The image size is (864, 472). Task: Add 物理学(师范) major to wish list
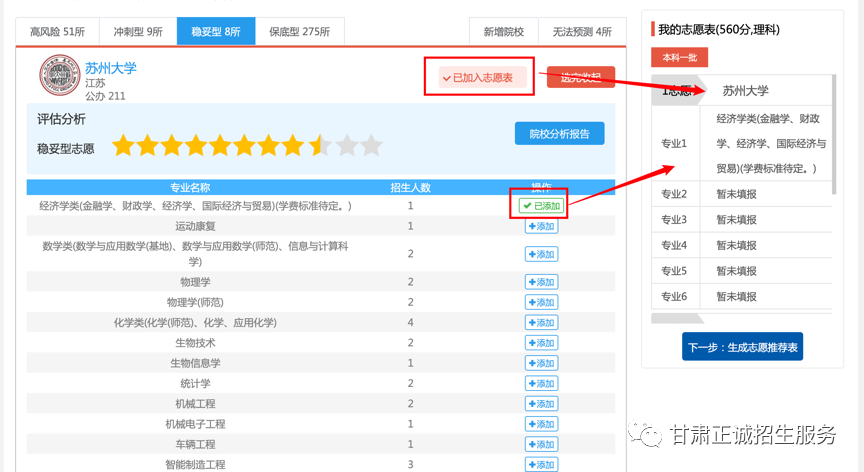click(x=541, y=303)
